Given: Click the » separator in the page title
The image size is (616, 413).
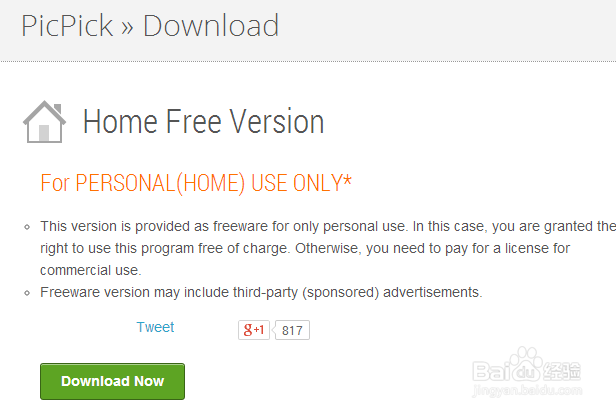Looking at the screenshot, I should (x=127, y=28).
